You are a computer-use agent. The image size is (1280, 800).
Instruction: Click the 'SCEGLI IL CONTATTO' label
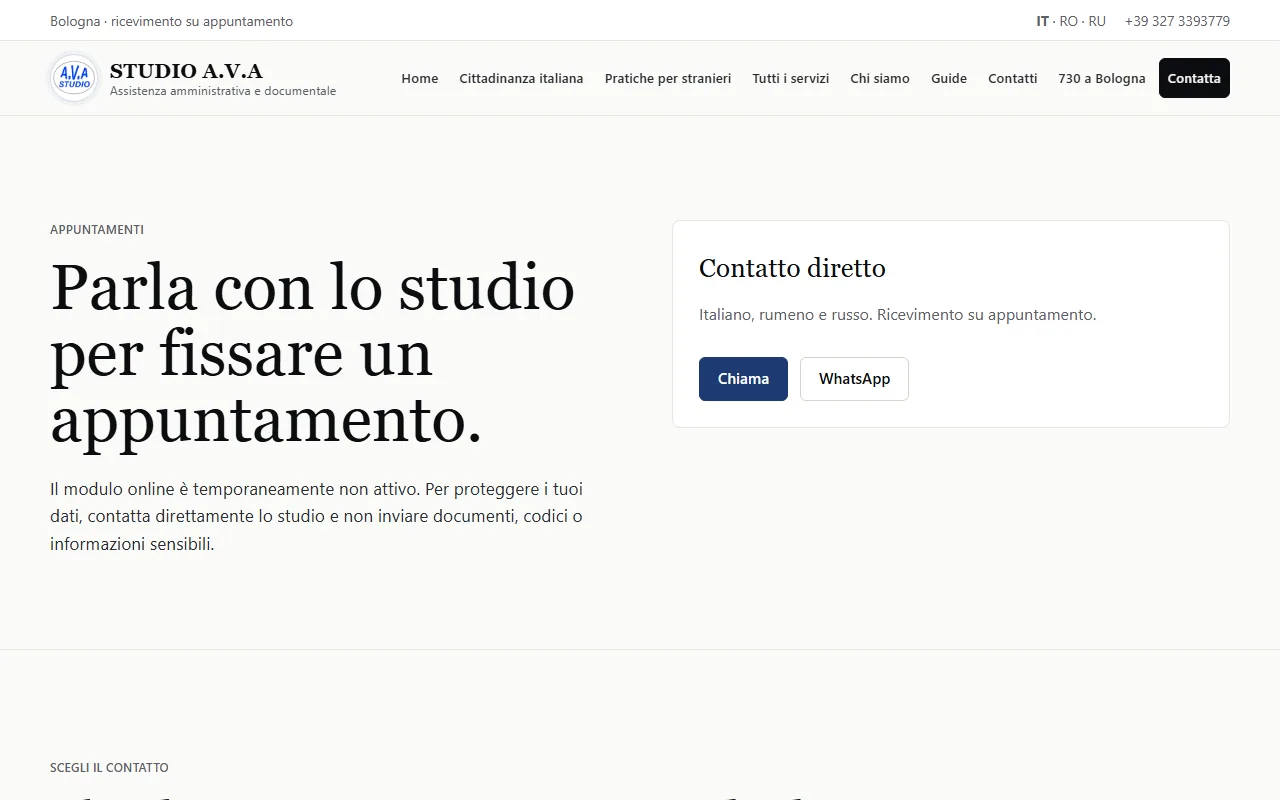click(x=109, y=768)
